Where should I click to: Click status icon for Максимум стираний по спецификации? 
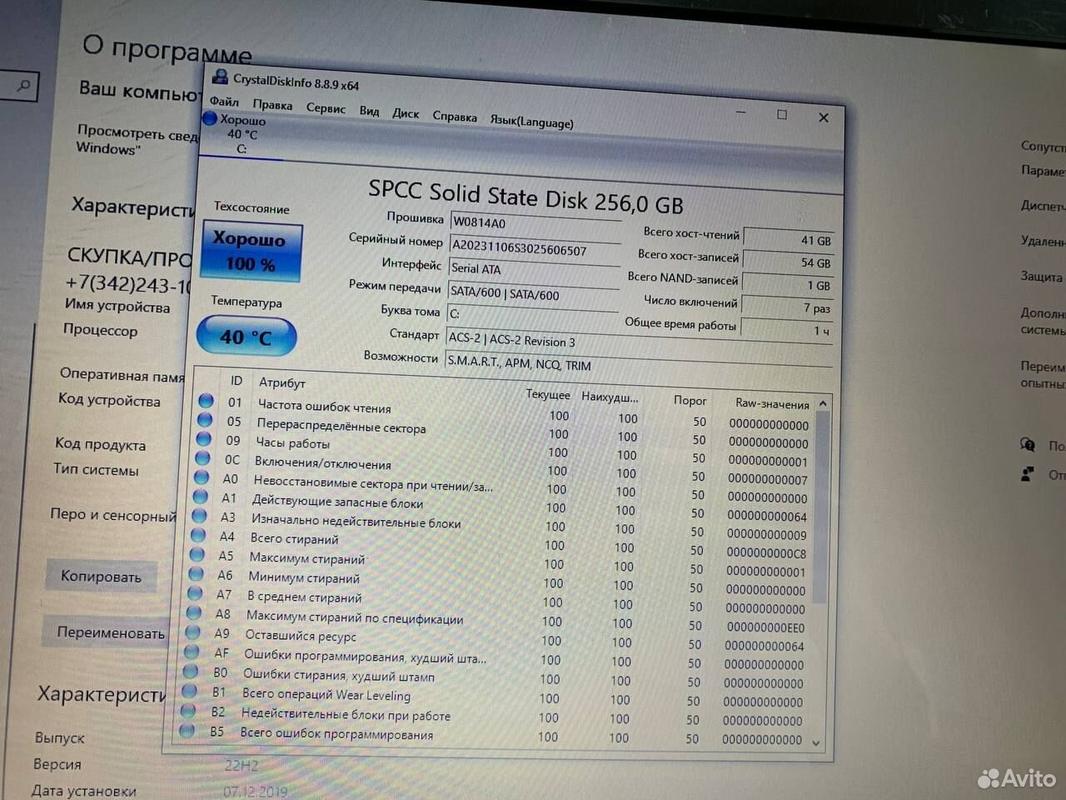click(x=194, y=612)
